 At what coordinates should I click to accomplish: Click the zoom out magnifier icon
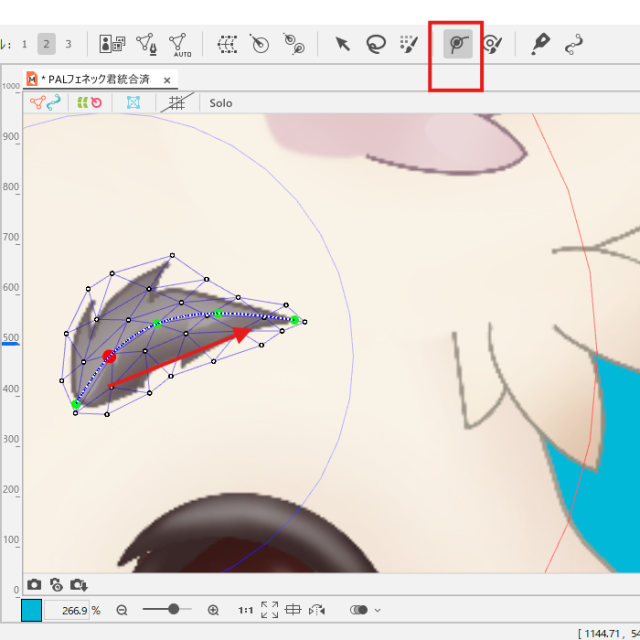click(122, 610)
